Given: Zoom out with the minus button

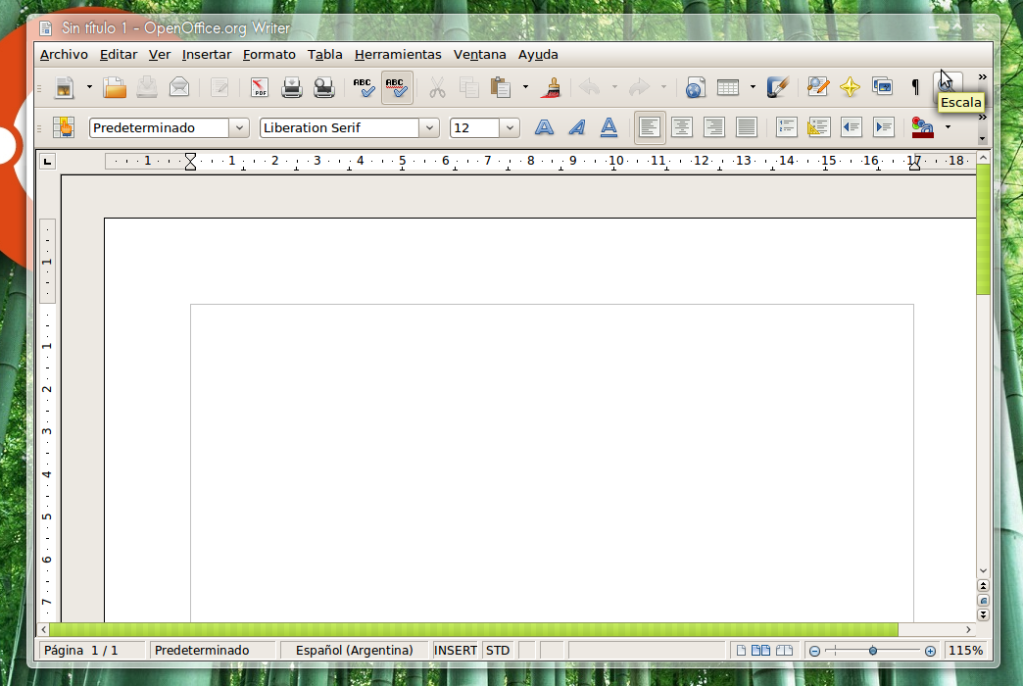Looking at the screenshot, I should pos(814,651).
